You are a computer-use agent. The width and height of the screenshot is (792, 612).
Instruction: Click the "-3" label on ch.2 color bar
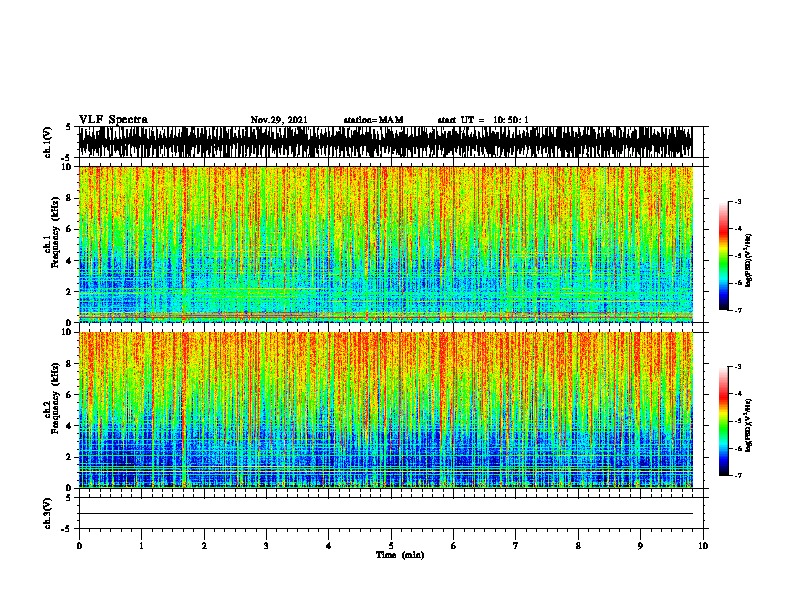point(737,367)
